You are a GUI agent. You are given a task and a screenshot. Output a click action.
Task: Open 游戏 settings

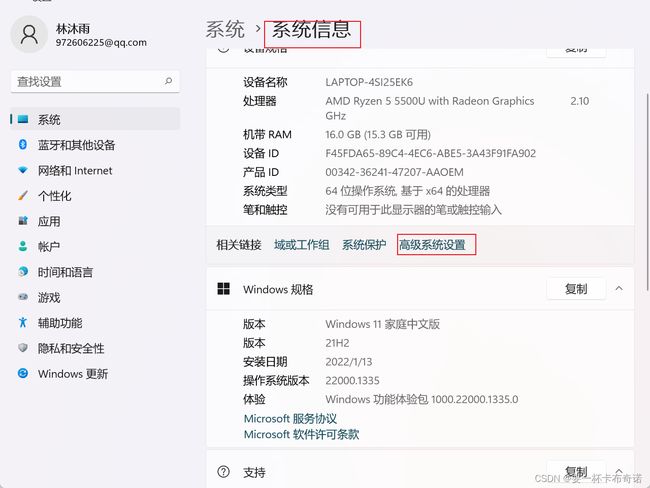(95, 297)
